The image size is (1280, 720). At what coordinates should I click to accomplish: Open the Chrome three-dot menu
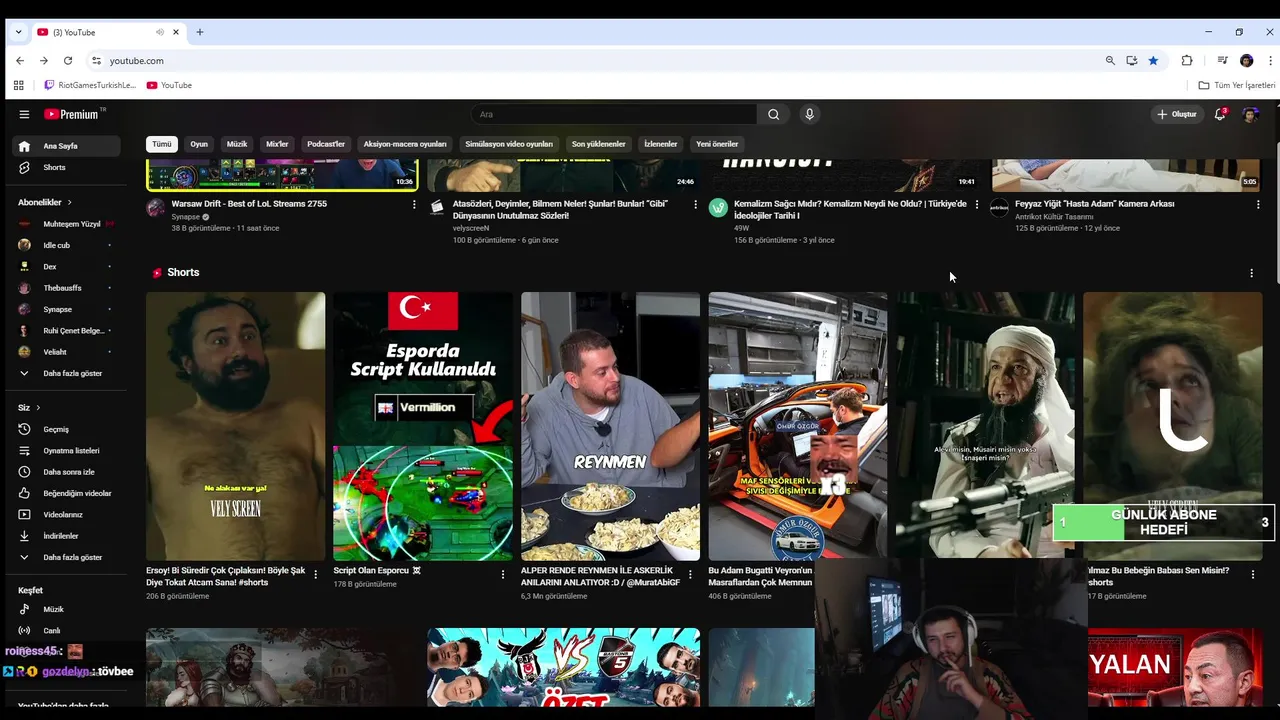point(1270,61)
